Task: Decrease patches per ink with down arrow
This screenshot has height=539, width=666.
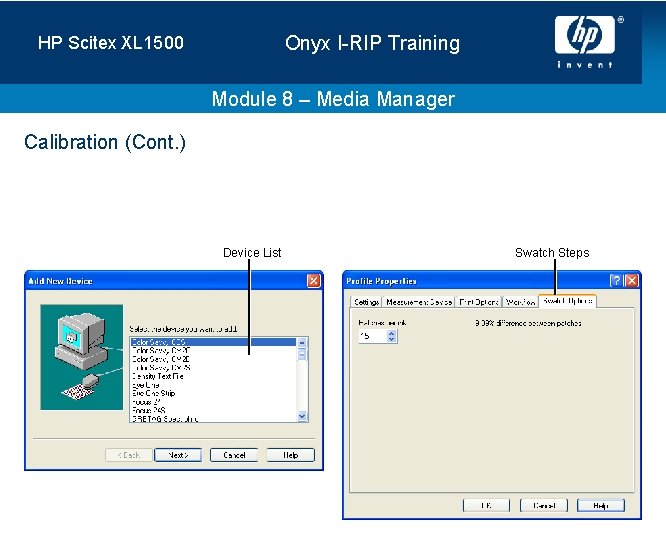Action: point(392,339)
